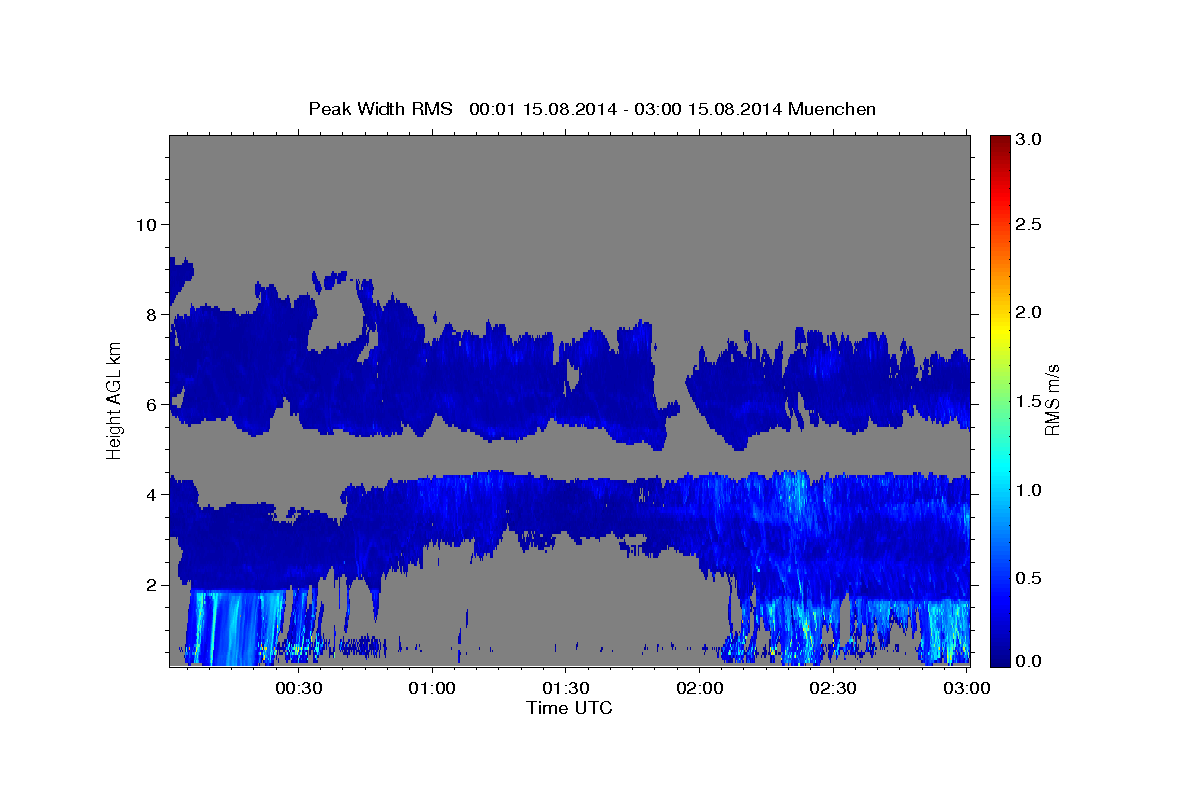Click the height axis label 8
This screenshot has height=800, width=1200.
[151, 314]
